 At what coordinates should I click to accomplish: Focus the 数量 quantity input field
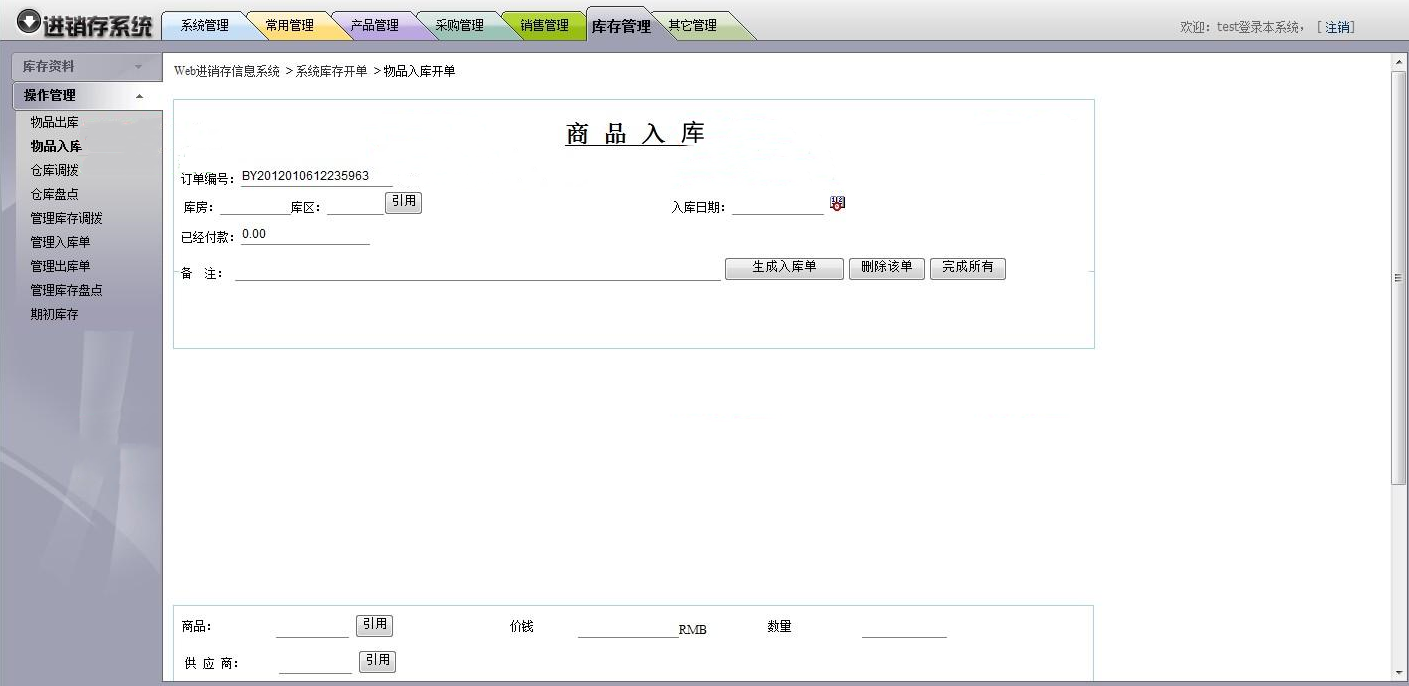pos(903,629)
